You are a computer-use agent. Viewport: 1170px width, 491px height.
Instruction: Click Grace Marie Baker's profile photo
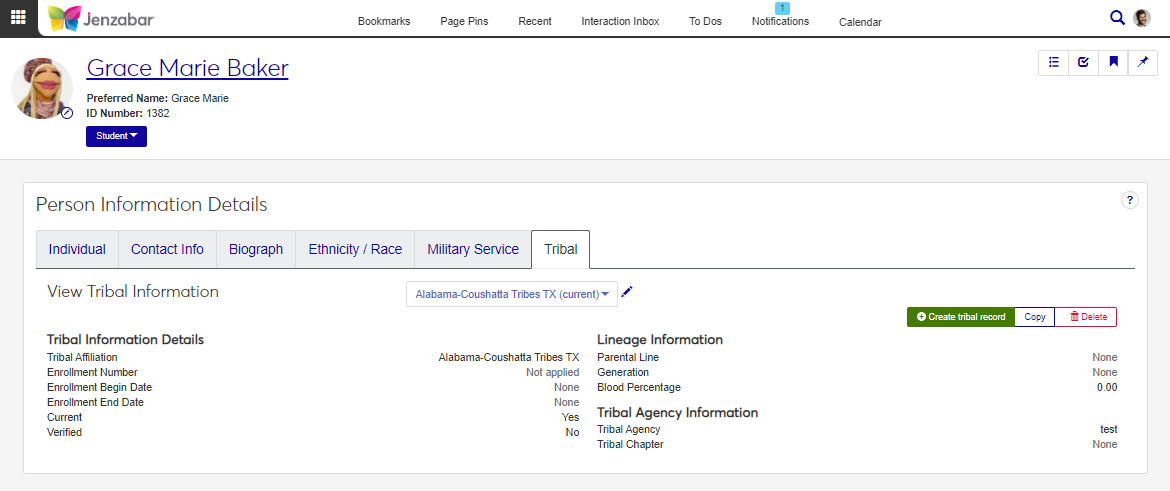(x=41, y=88)
